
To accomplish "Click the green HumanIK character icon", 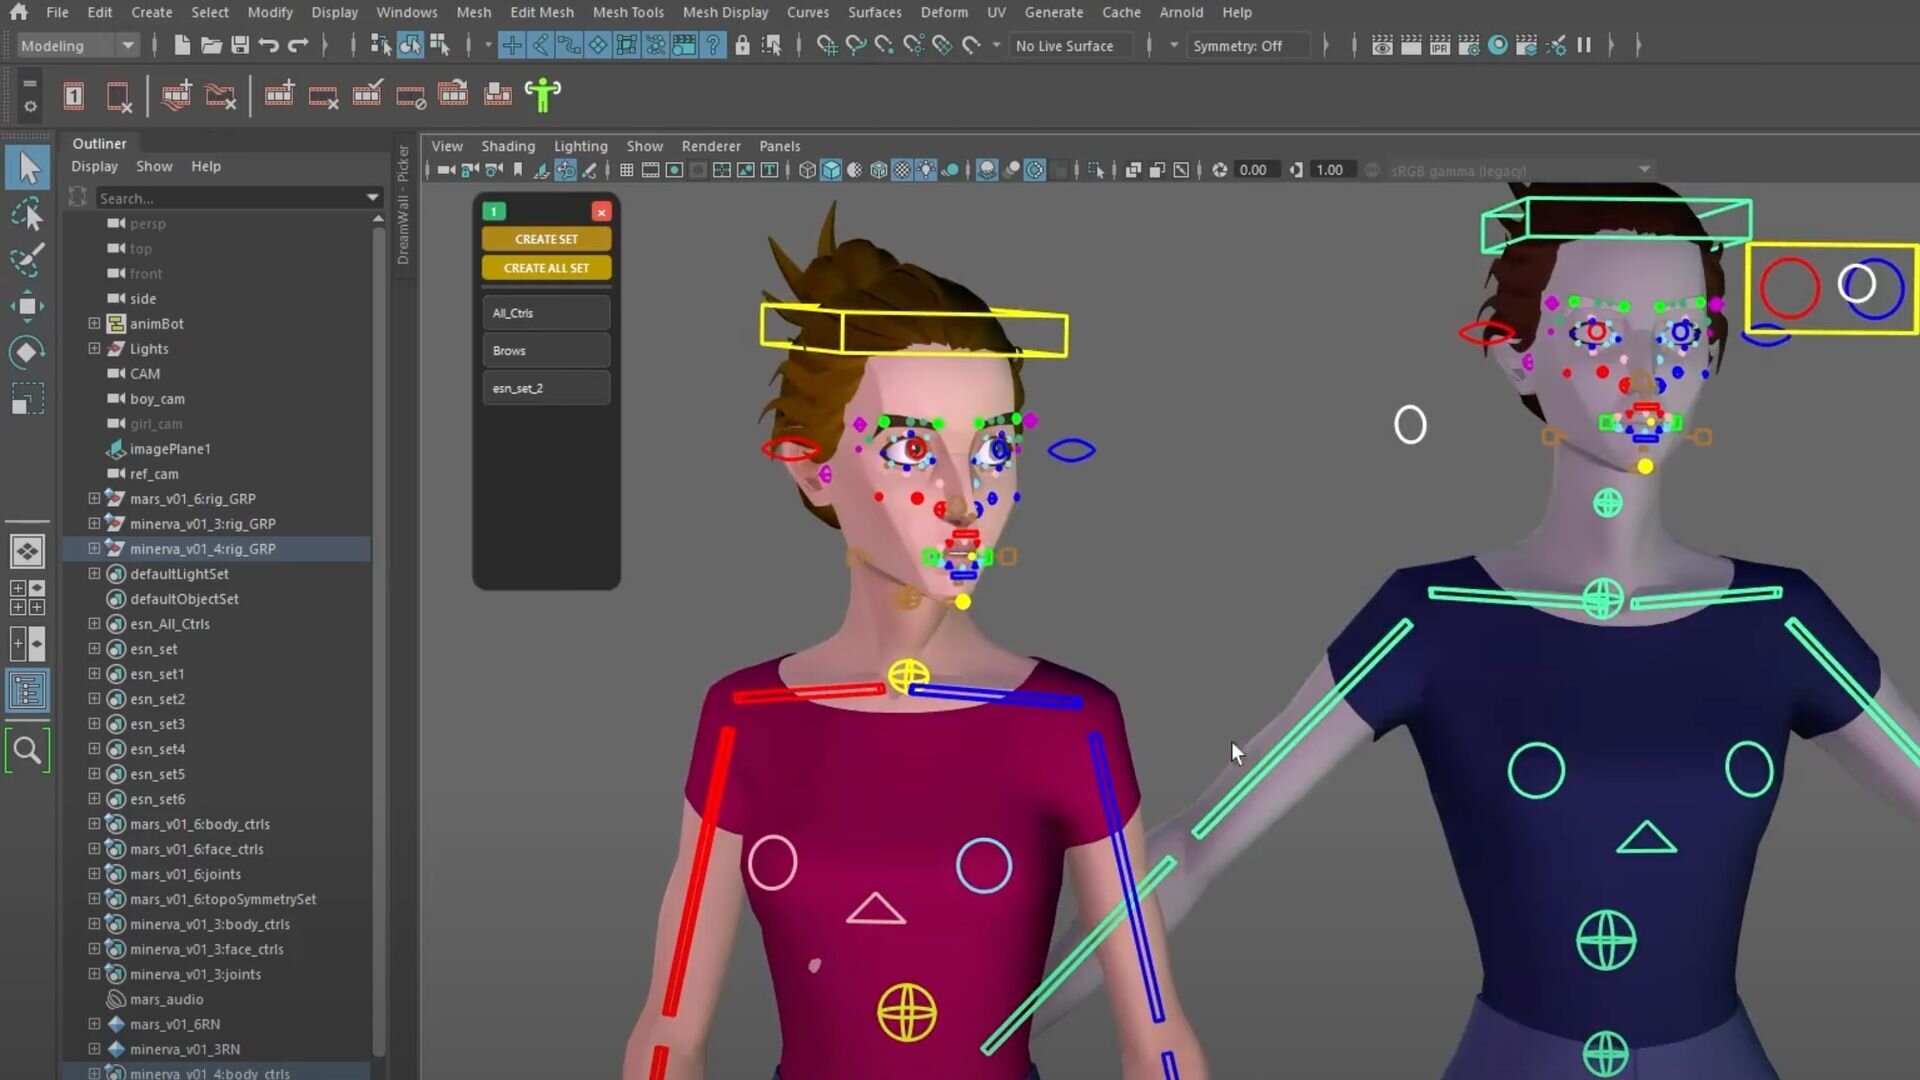I will point(543,95).
